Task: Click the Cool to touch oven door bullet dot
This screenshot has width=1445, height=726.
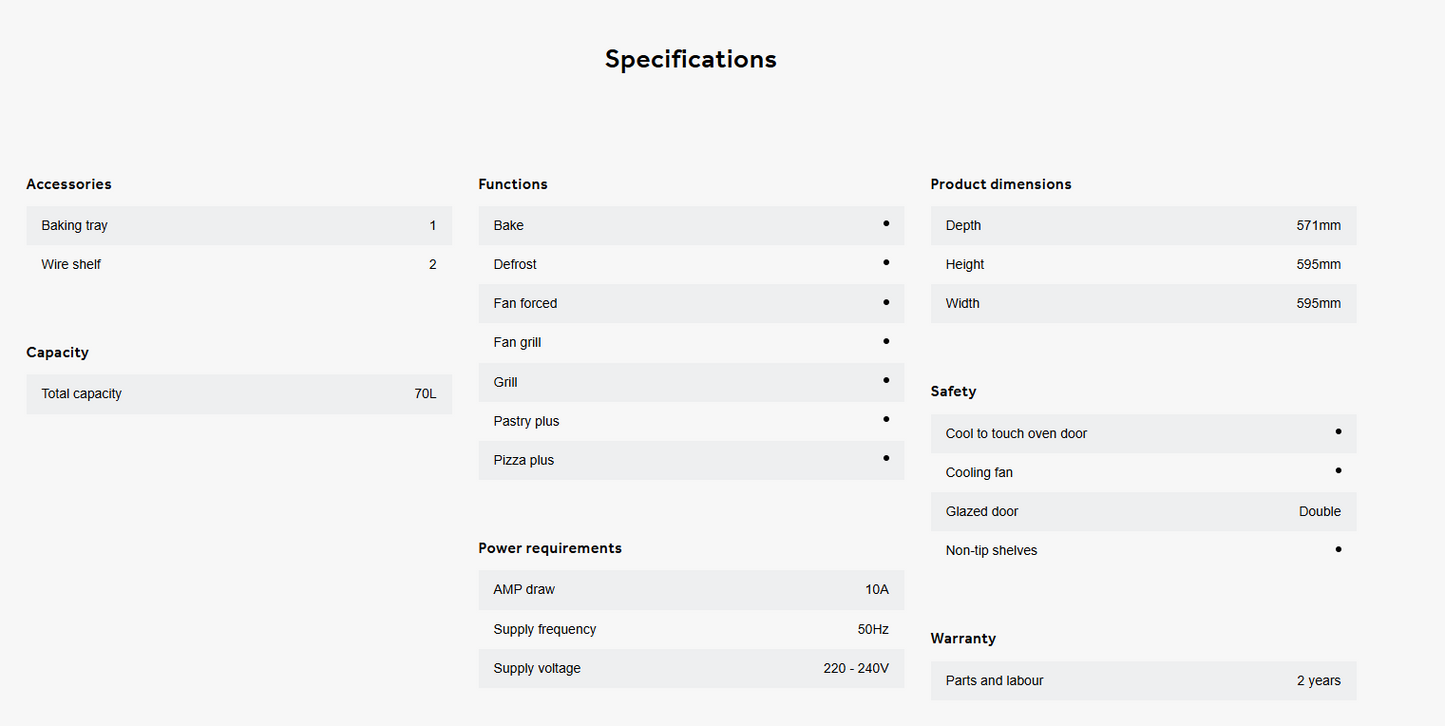Action: click(1338, 432)
